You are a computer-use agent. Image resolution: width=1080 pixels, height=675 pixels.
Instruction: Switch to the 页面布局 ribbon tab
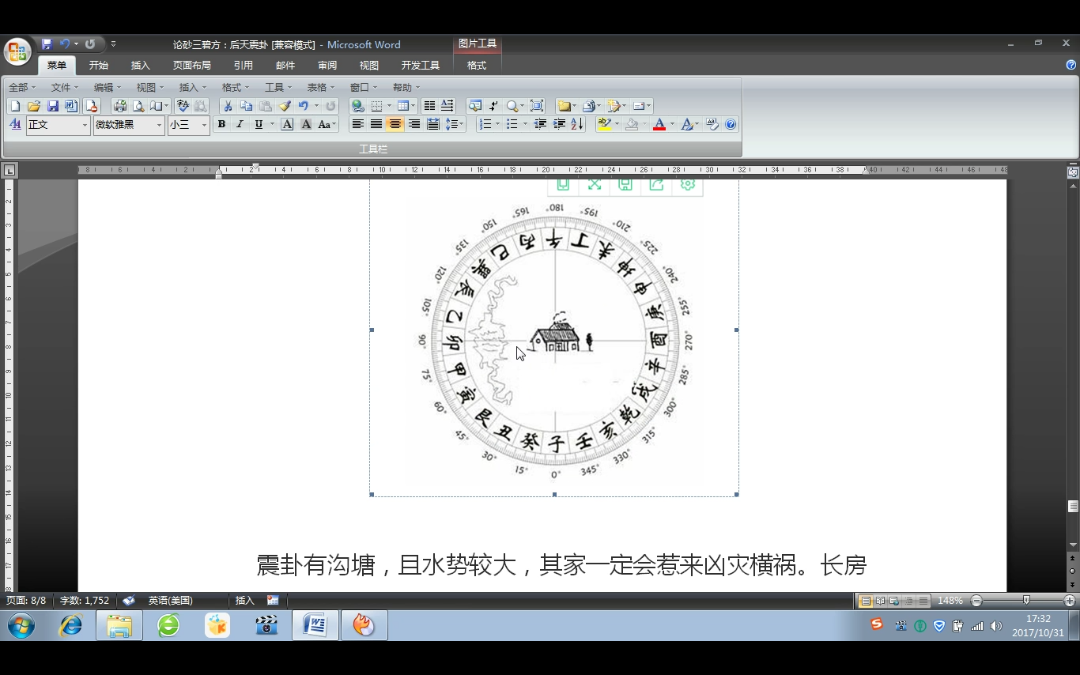point(191,65)
